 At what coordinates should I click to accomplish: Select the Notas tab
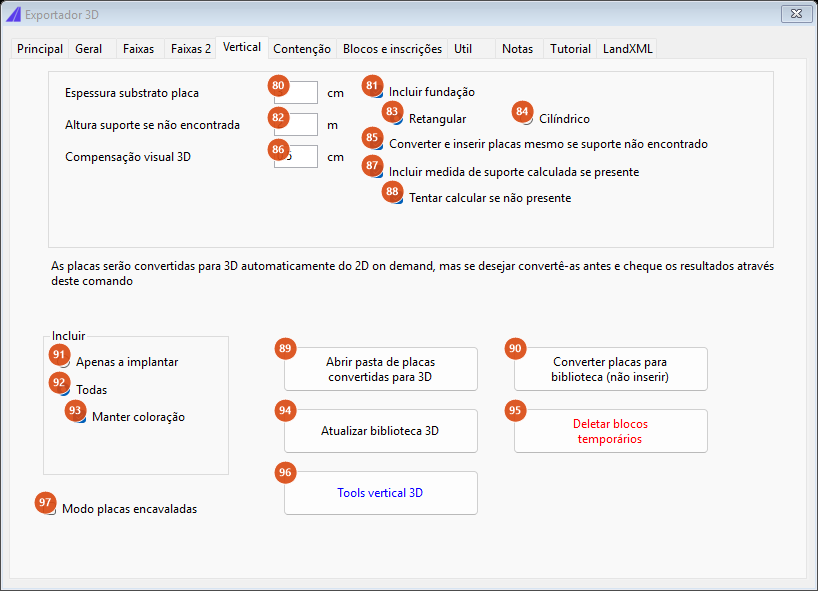tap(518, 49)
